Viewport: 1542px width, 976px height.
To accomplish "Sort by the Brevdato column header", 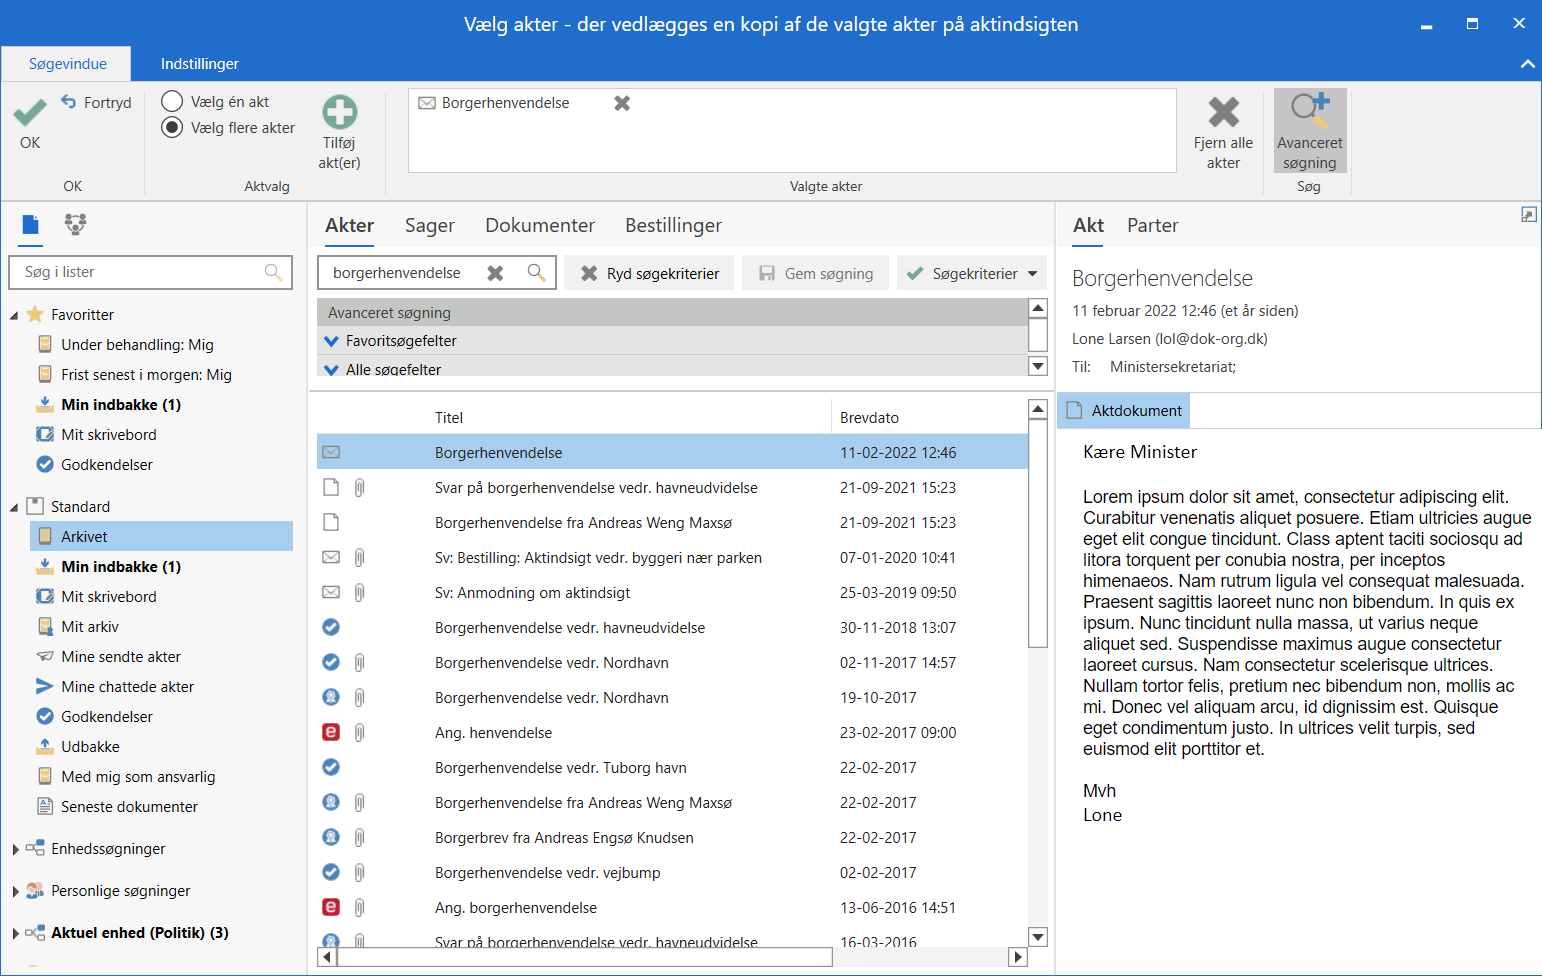I will 869,417.
